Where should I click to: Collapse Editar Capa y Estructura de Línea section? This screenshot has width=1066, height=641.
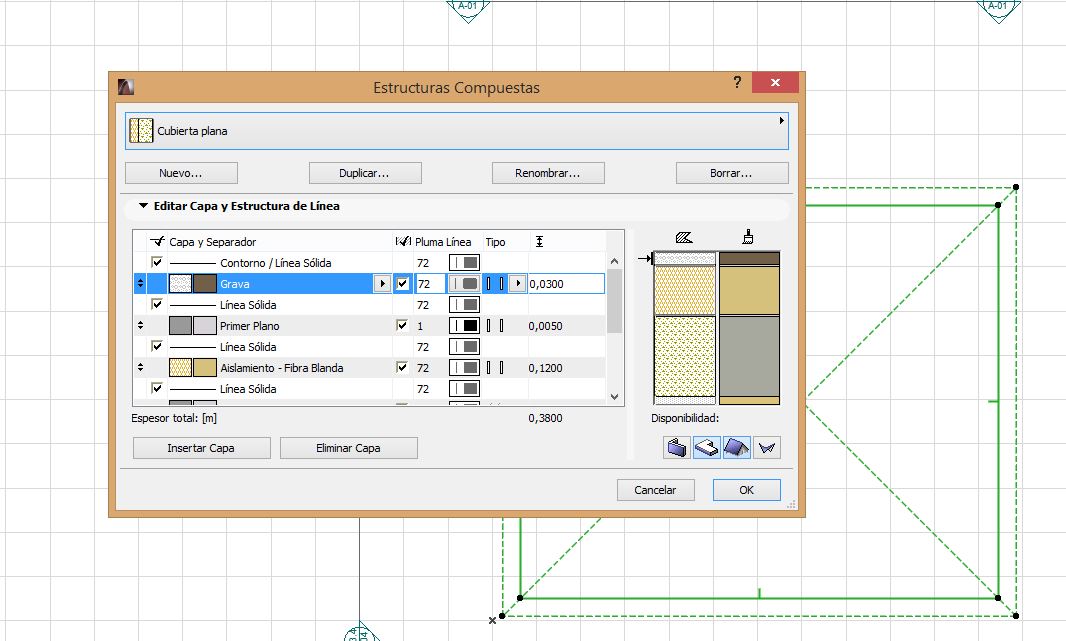143,207
